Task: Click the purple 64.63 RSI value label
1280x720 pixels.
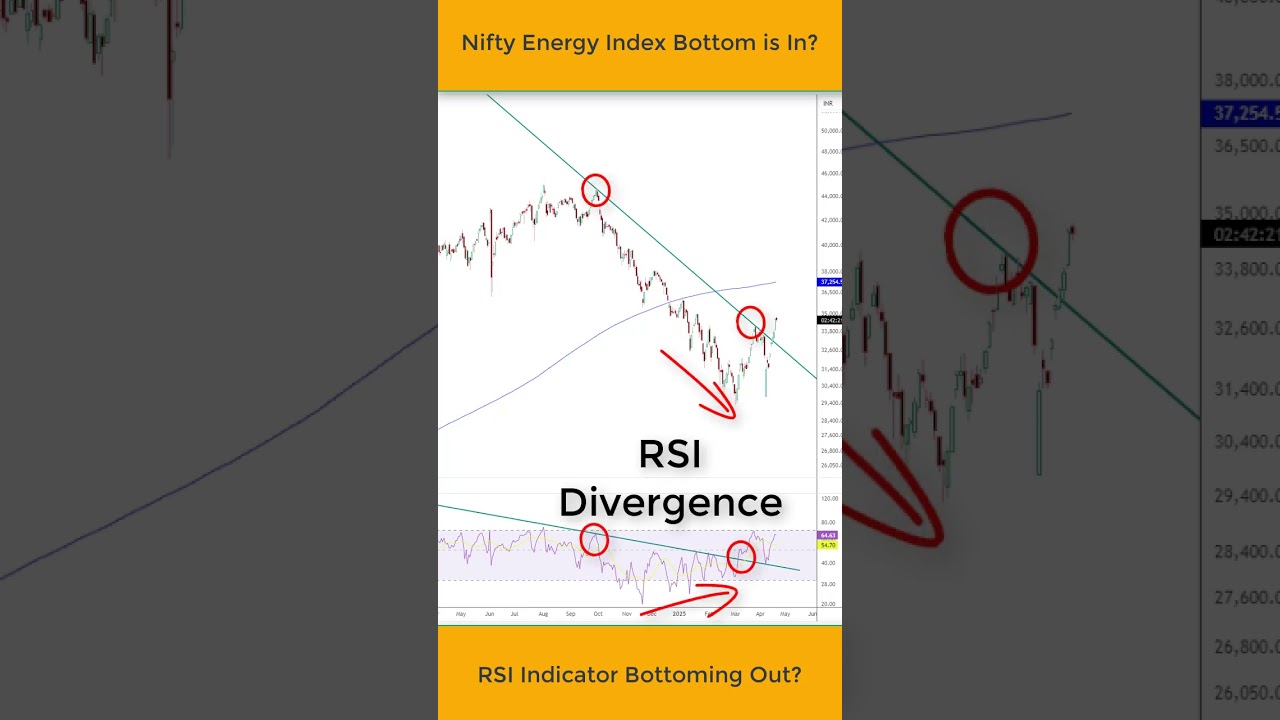Action: pyautogui.click(x=828, y=535)
